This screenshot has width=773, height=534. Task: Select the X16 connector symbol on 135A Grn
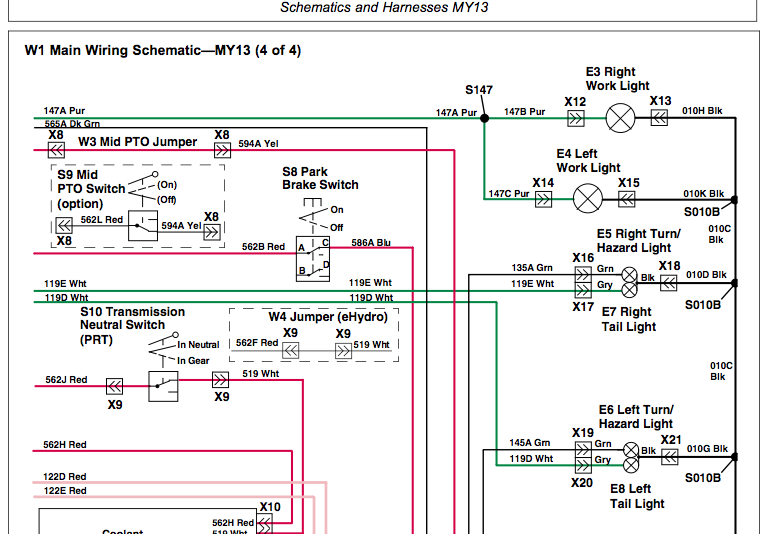pos(583,275)
